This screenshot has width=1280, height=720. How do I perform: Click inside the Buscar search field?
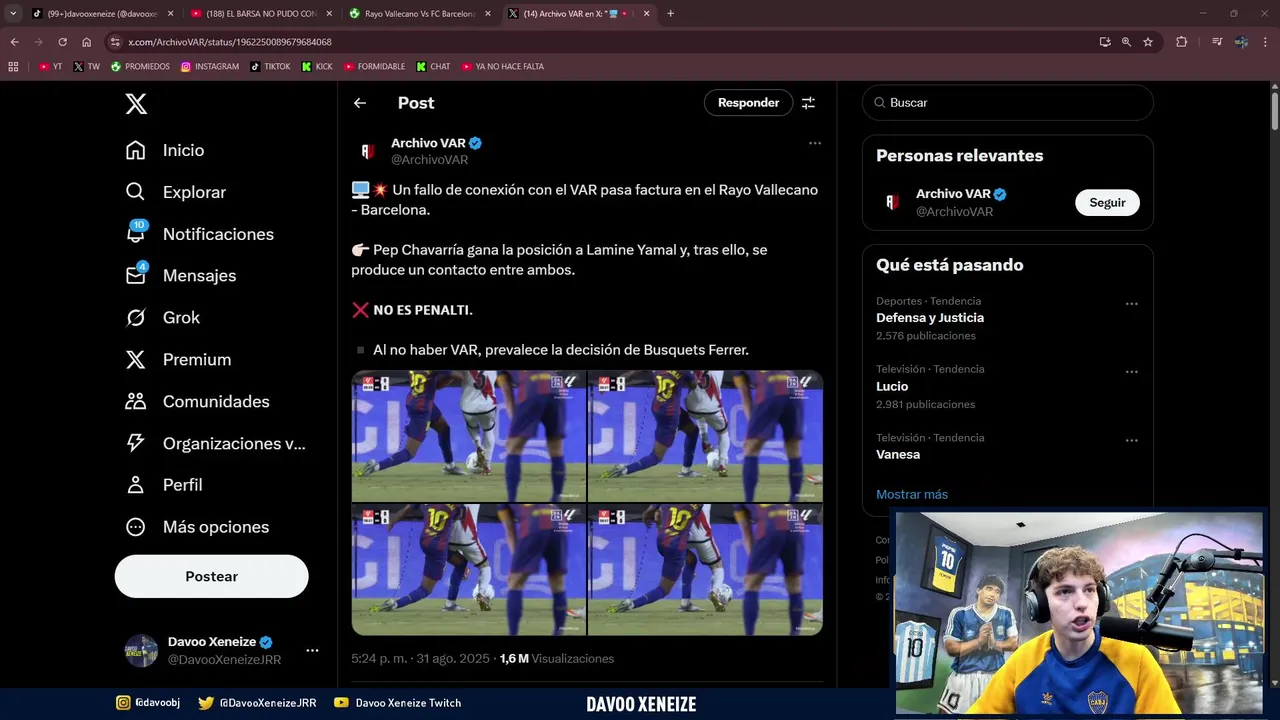pos(1008,103)
